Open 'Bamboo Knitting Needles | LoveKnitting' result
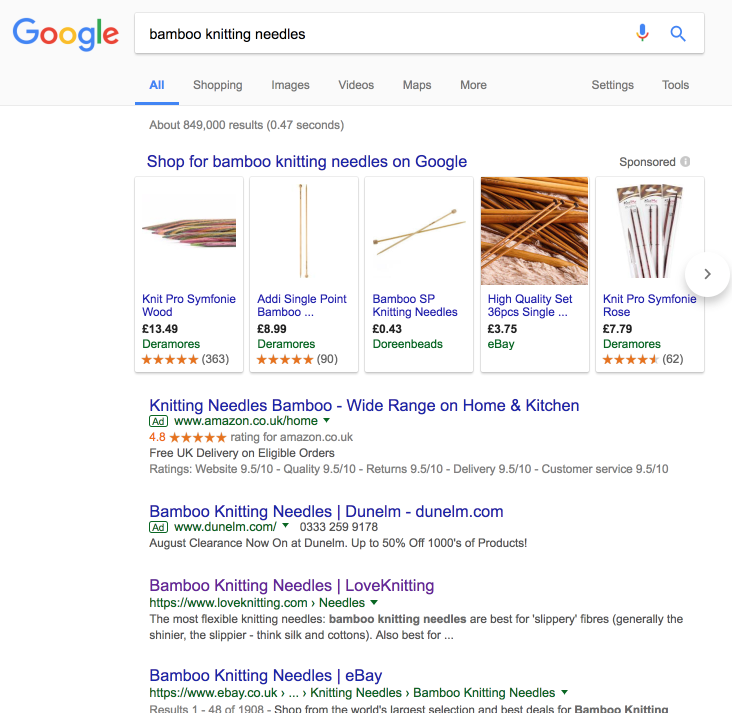 click(292, 586)
